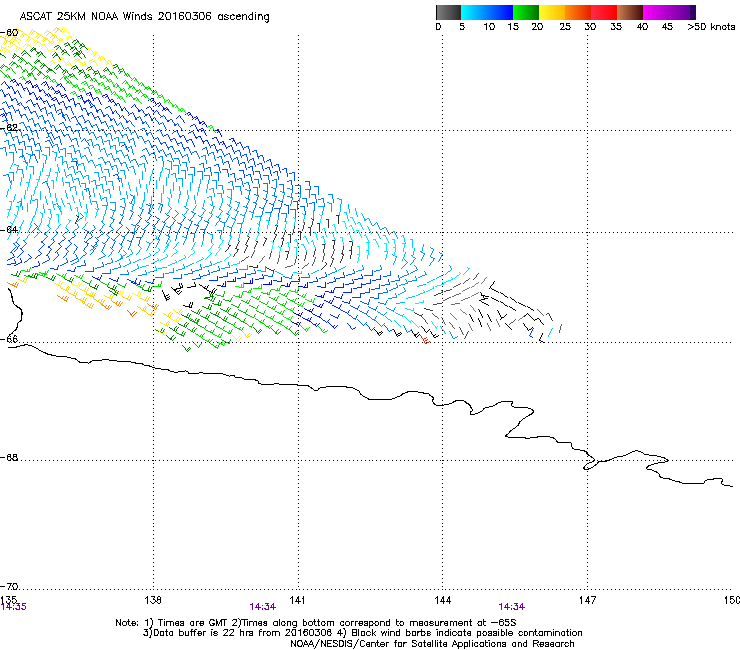This screenshot has height=650, width=740.
Task: Click the '144' longitude label
Action: 443,600
